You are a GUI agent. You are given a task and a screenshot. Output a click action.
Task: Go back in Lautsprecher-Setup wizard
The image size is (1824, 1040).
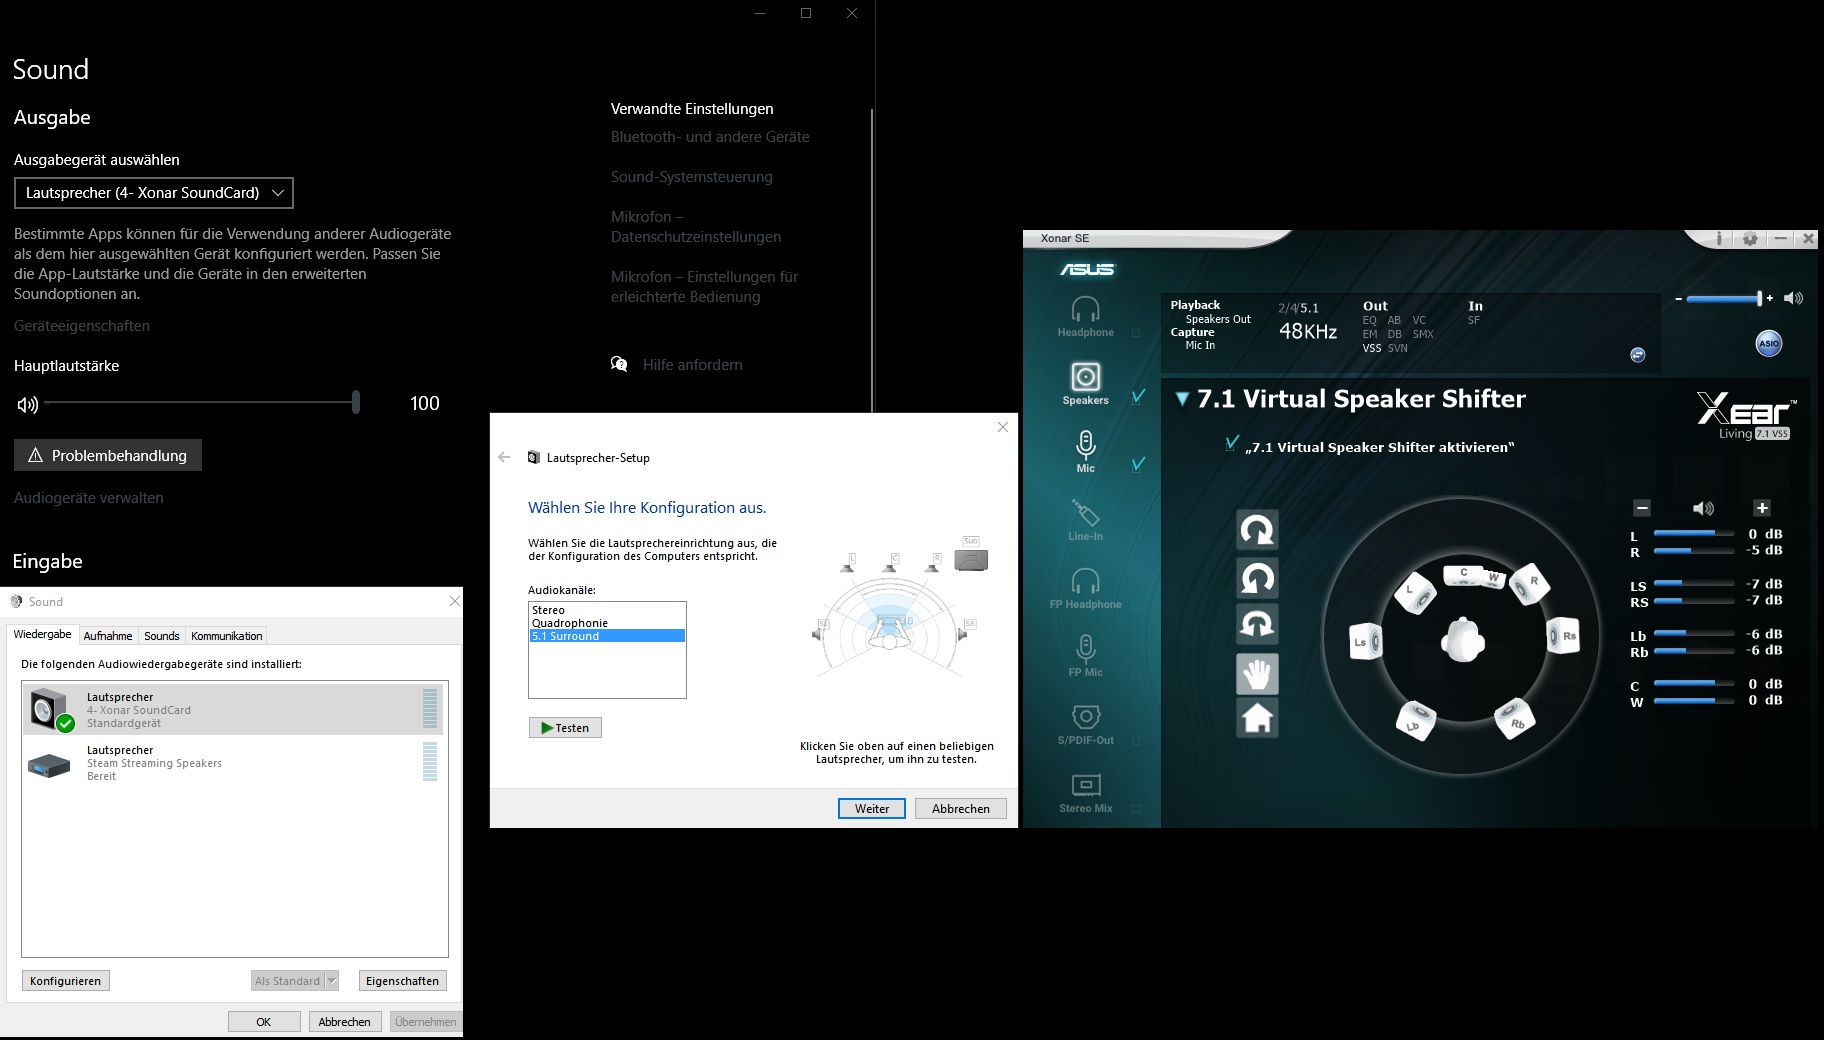(504, 457)
